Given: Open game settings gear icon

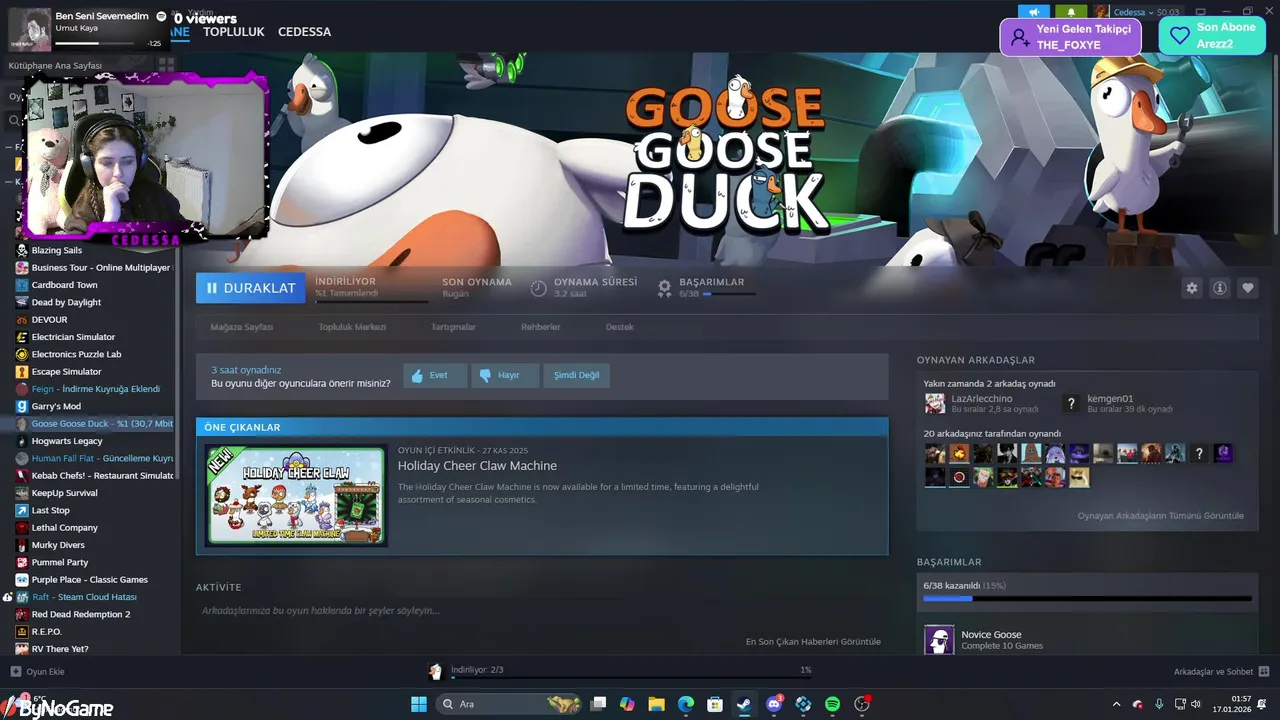Looking at the screenshot, I should click(1191, 288).
